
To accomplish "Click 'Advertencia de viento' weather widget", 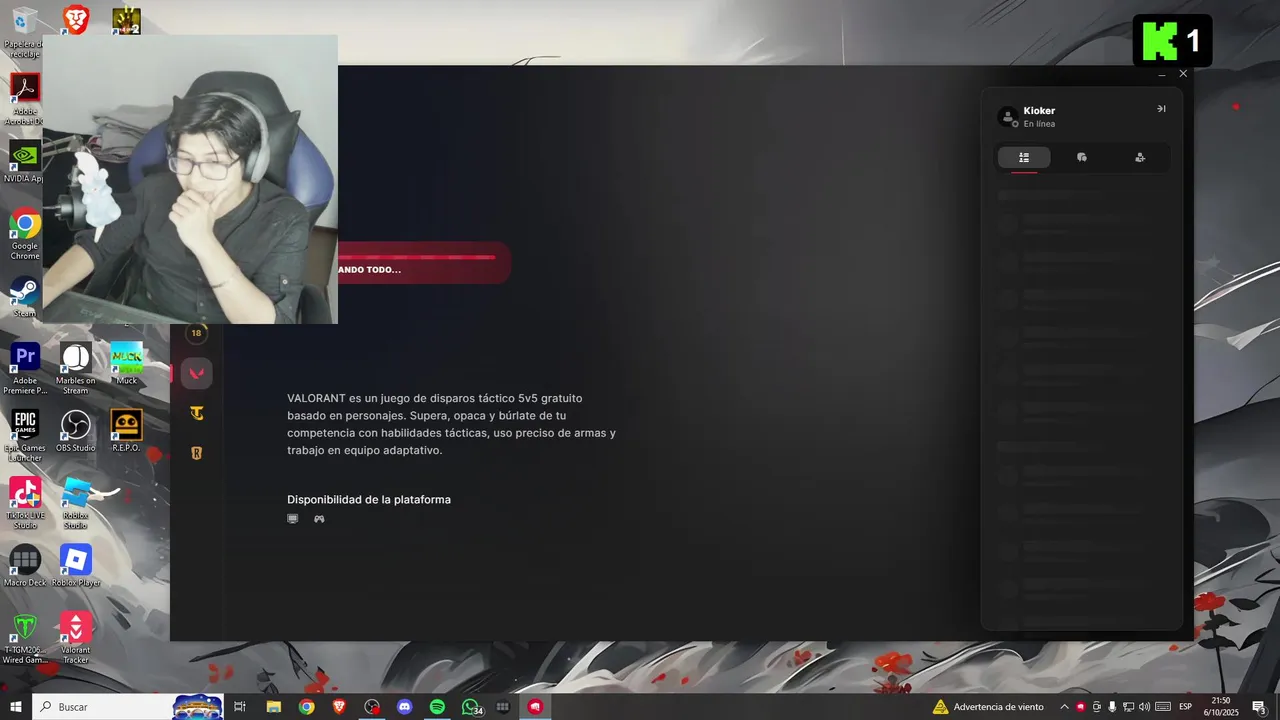I will [x=988, y=707].
